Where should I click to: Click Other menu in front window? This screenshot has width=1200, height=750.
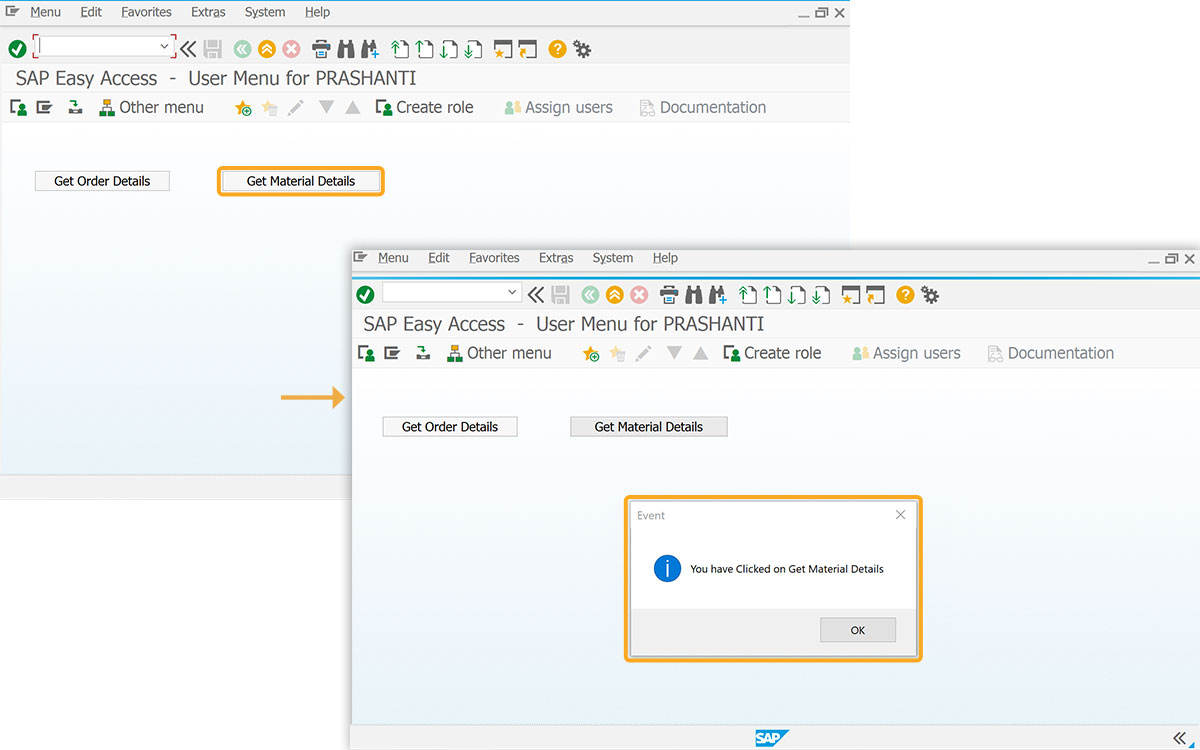click(x=499, y=353)
